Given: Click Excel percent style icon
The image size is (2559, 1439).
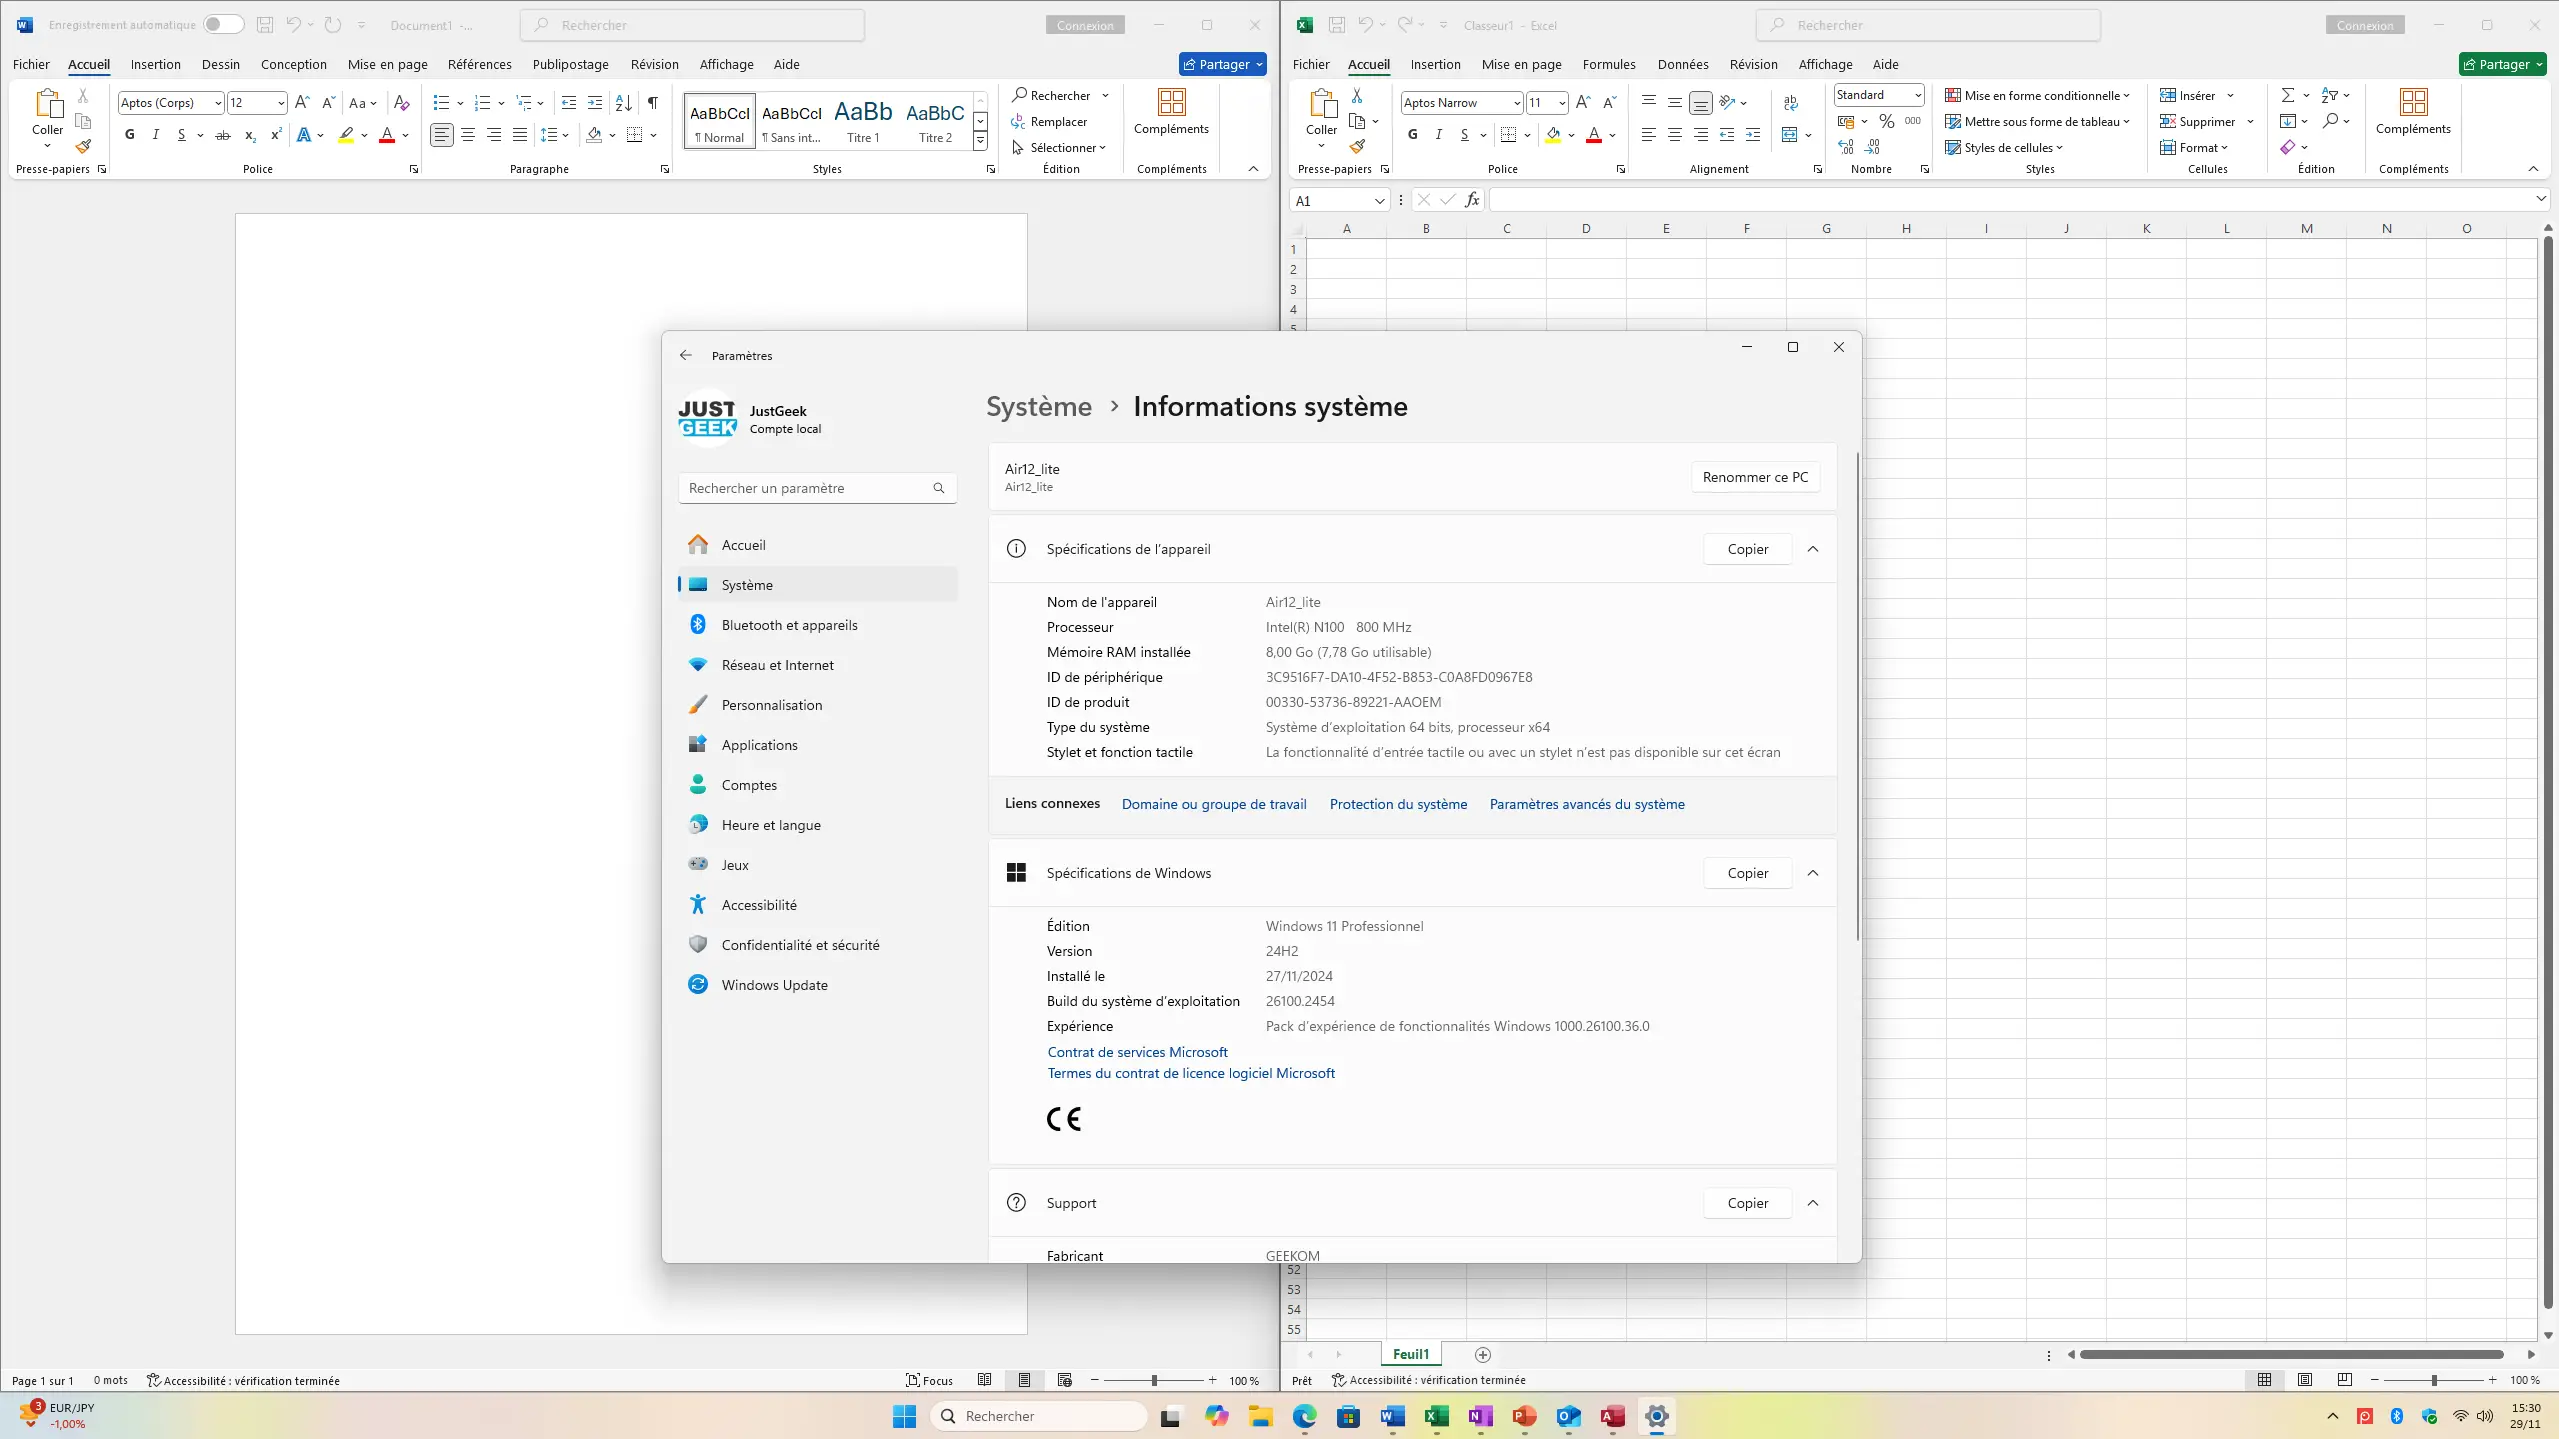Looking at the screenshot, I should pyautogui.click(x=1886, y=121).
